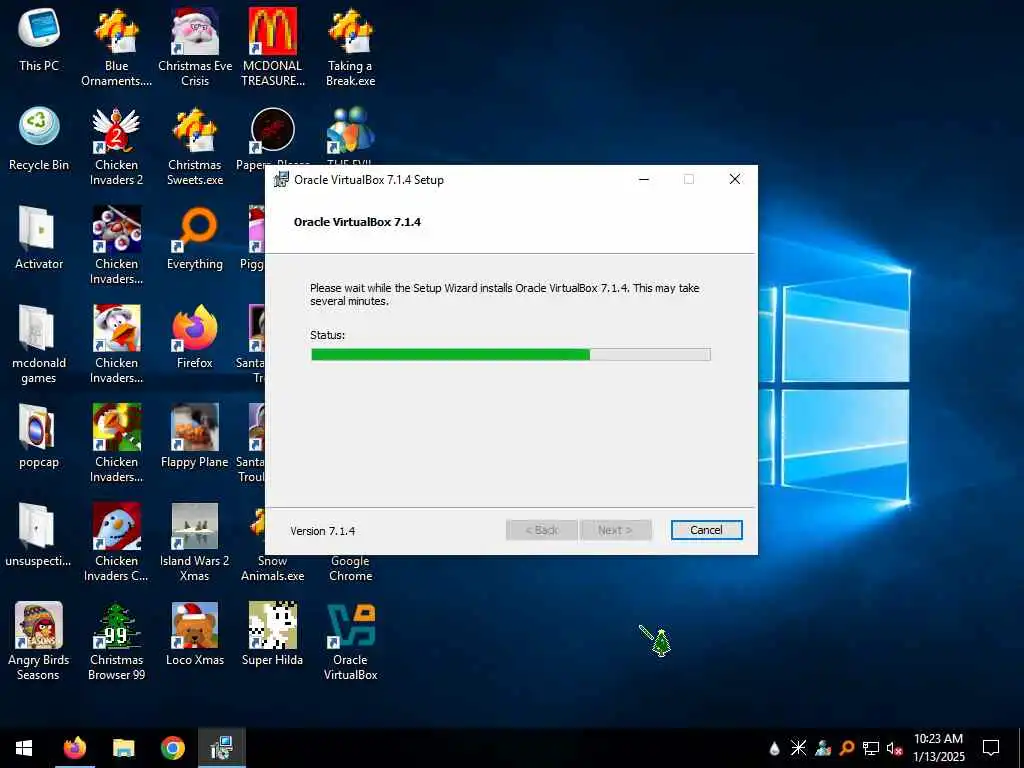Select the Oracle VirtualBox desktop shortcut
Viewport: 1024px width, 768px height.
[351, 641]
